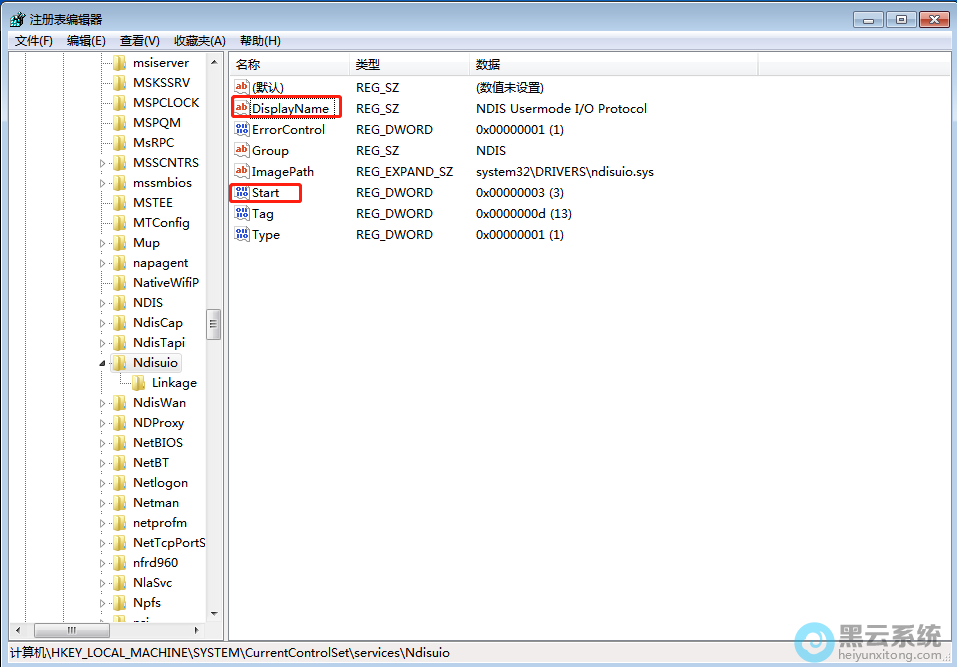Select the Linkage subkey folder icon
The height and width of the screenshot is (667, 957).
click(139, 383)
